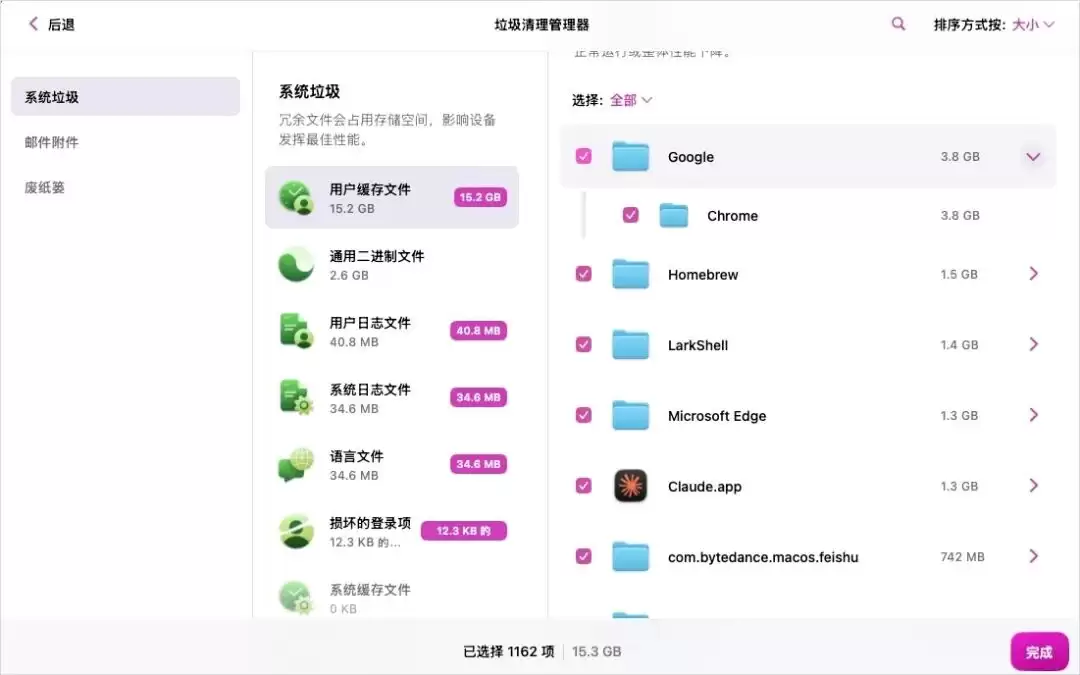Click the Homebrew folder icon
This screenshot has width=1080, height=675.
(630, 274)
